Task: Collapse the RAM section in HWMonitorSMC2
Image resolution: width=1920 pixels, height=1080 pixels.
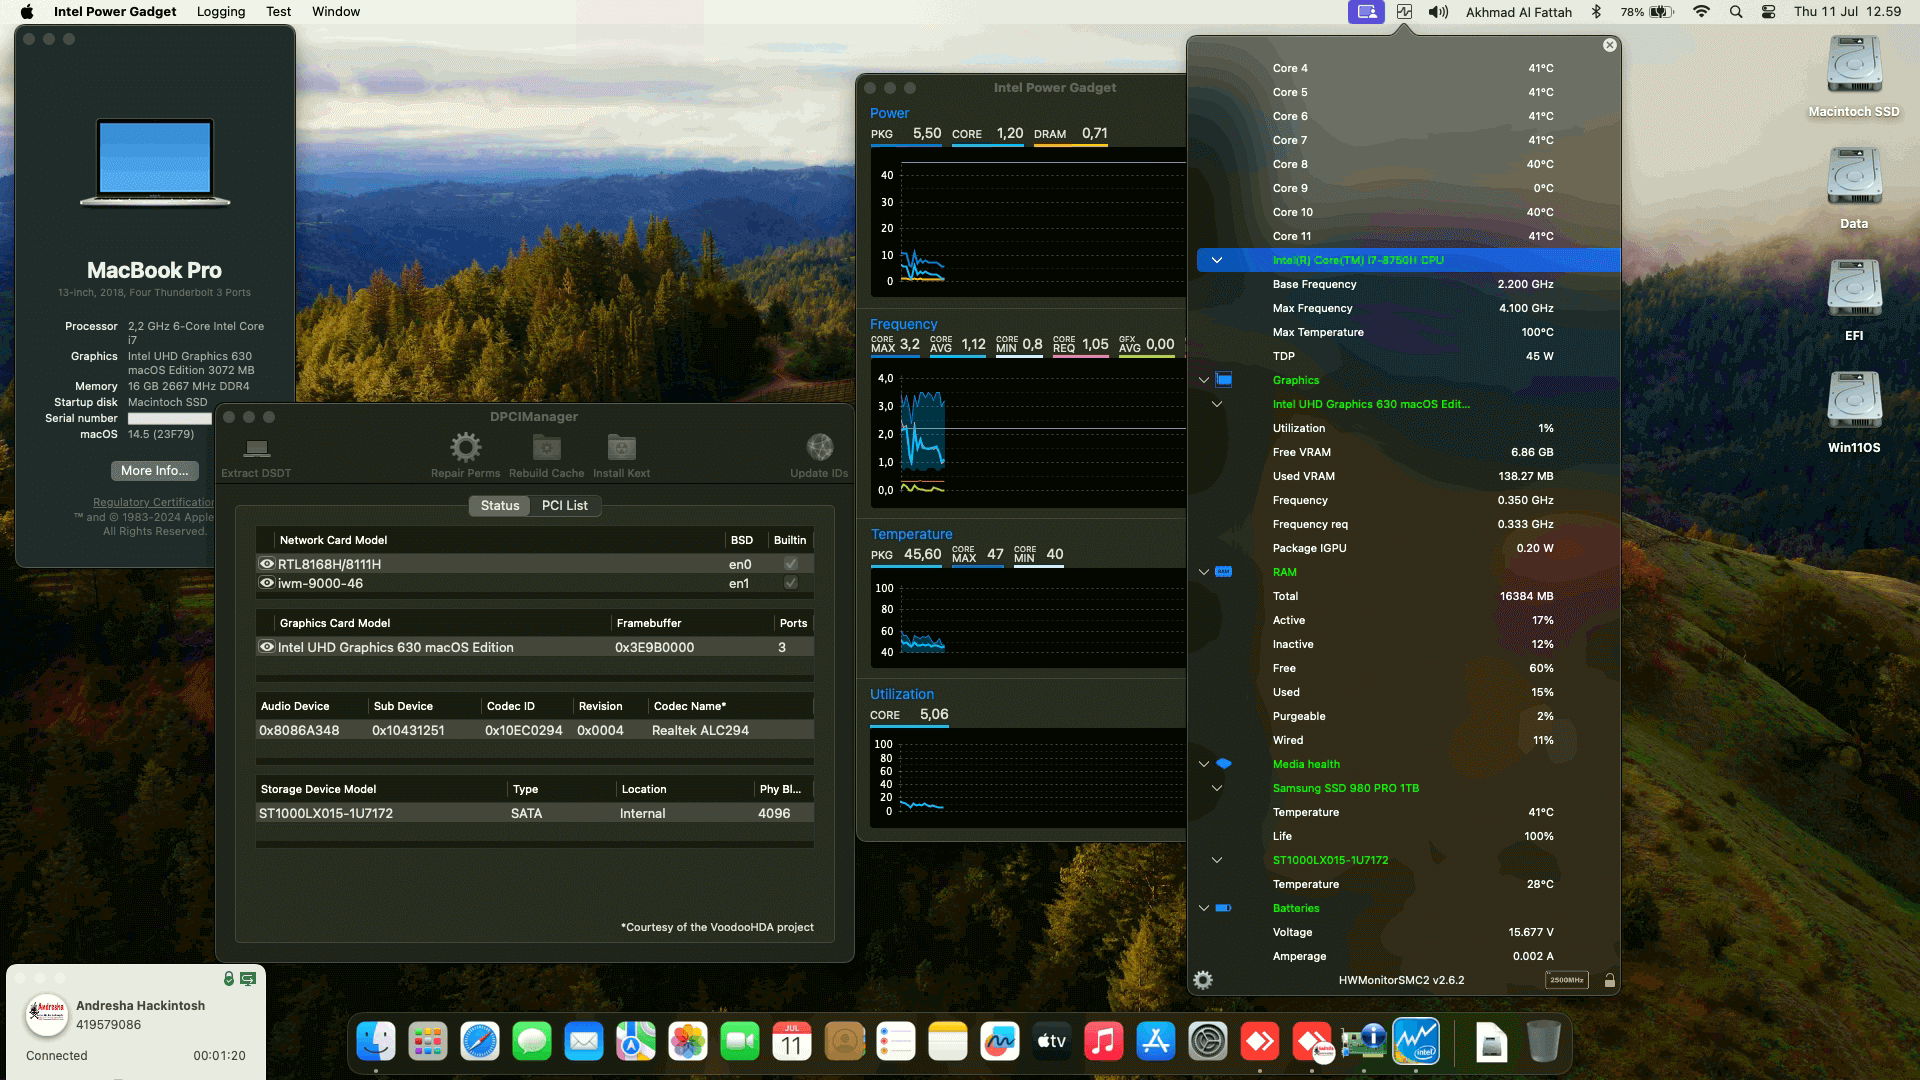Action: [x=1203, y=571]
